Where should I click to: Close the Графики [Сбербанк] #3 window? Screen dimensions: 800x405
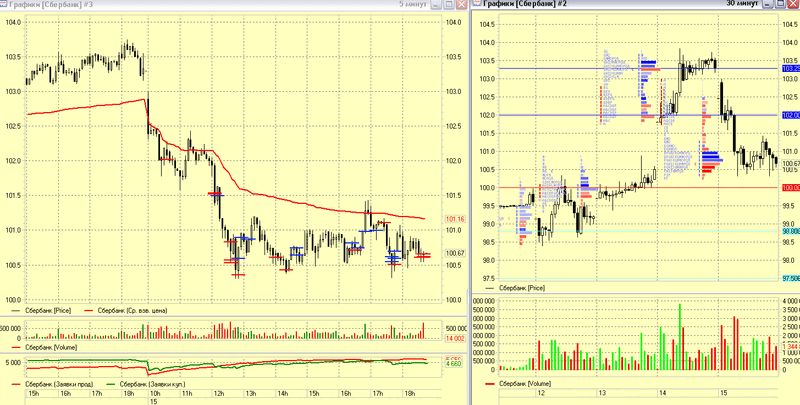tap(461, 4)
